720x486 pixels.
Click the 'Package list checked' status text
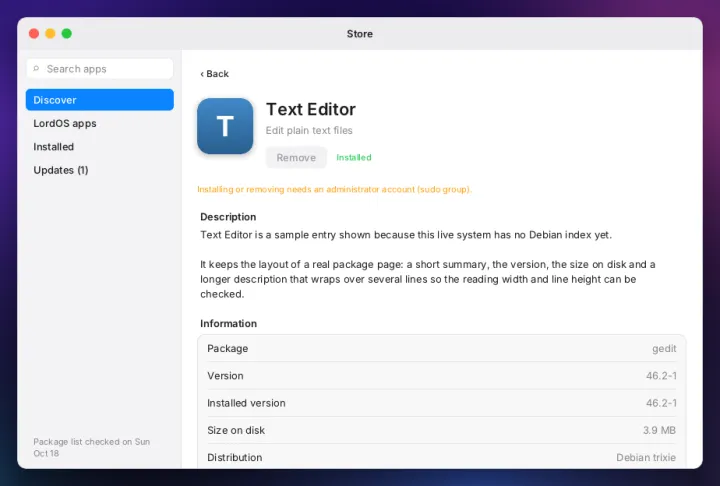[91, 447]
